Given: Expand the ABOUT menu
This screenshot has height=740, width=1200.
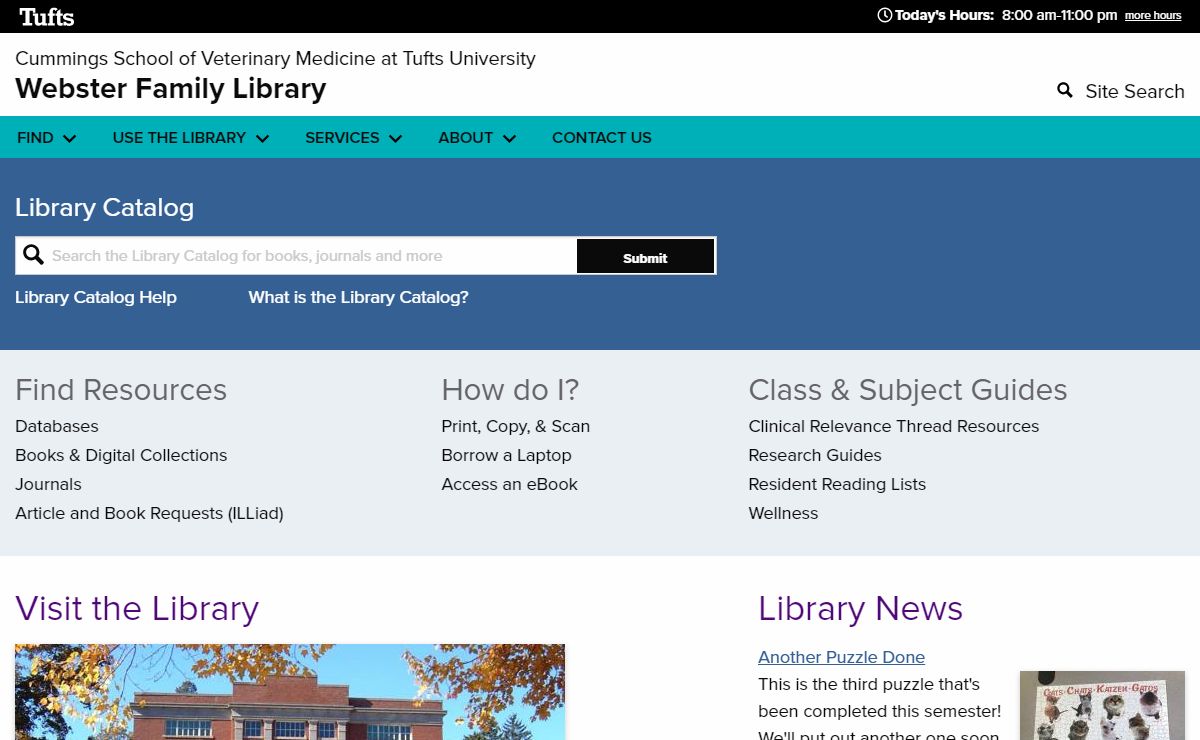Looking at the screenshot, I should [x=477, y=138].
